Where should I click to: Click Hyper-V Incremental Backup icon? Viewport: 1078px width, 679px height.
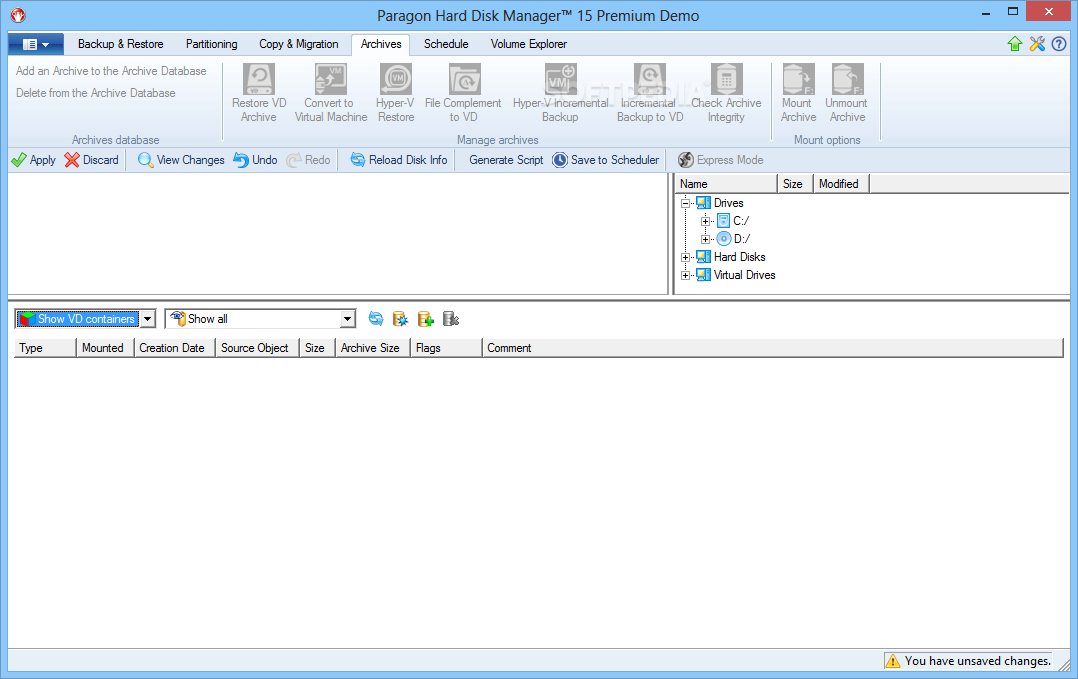pos(560,79)
